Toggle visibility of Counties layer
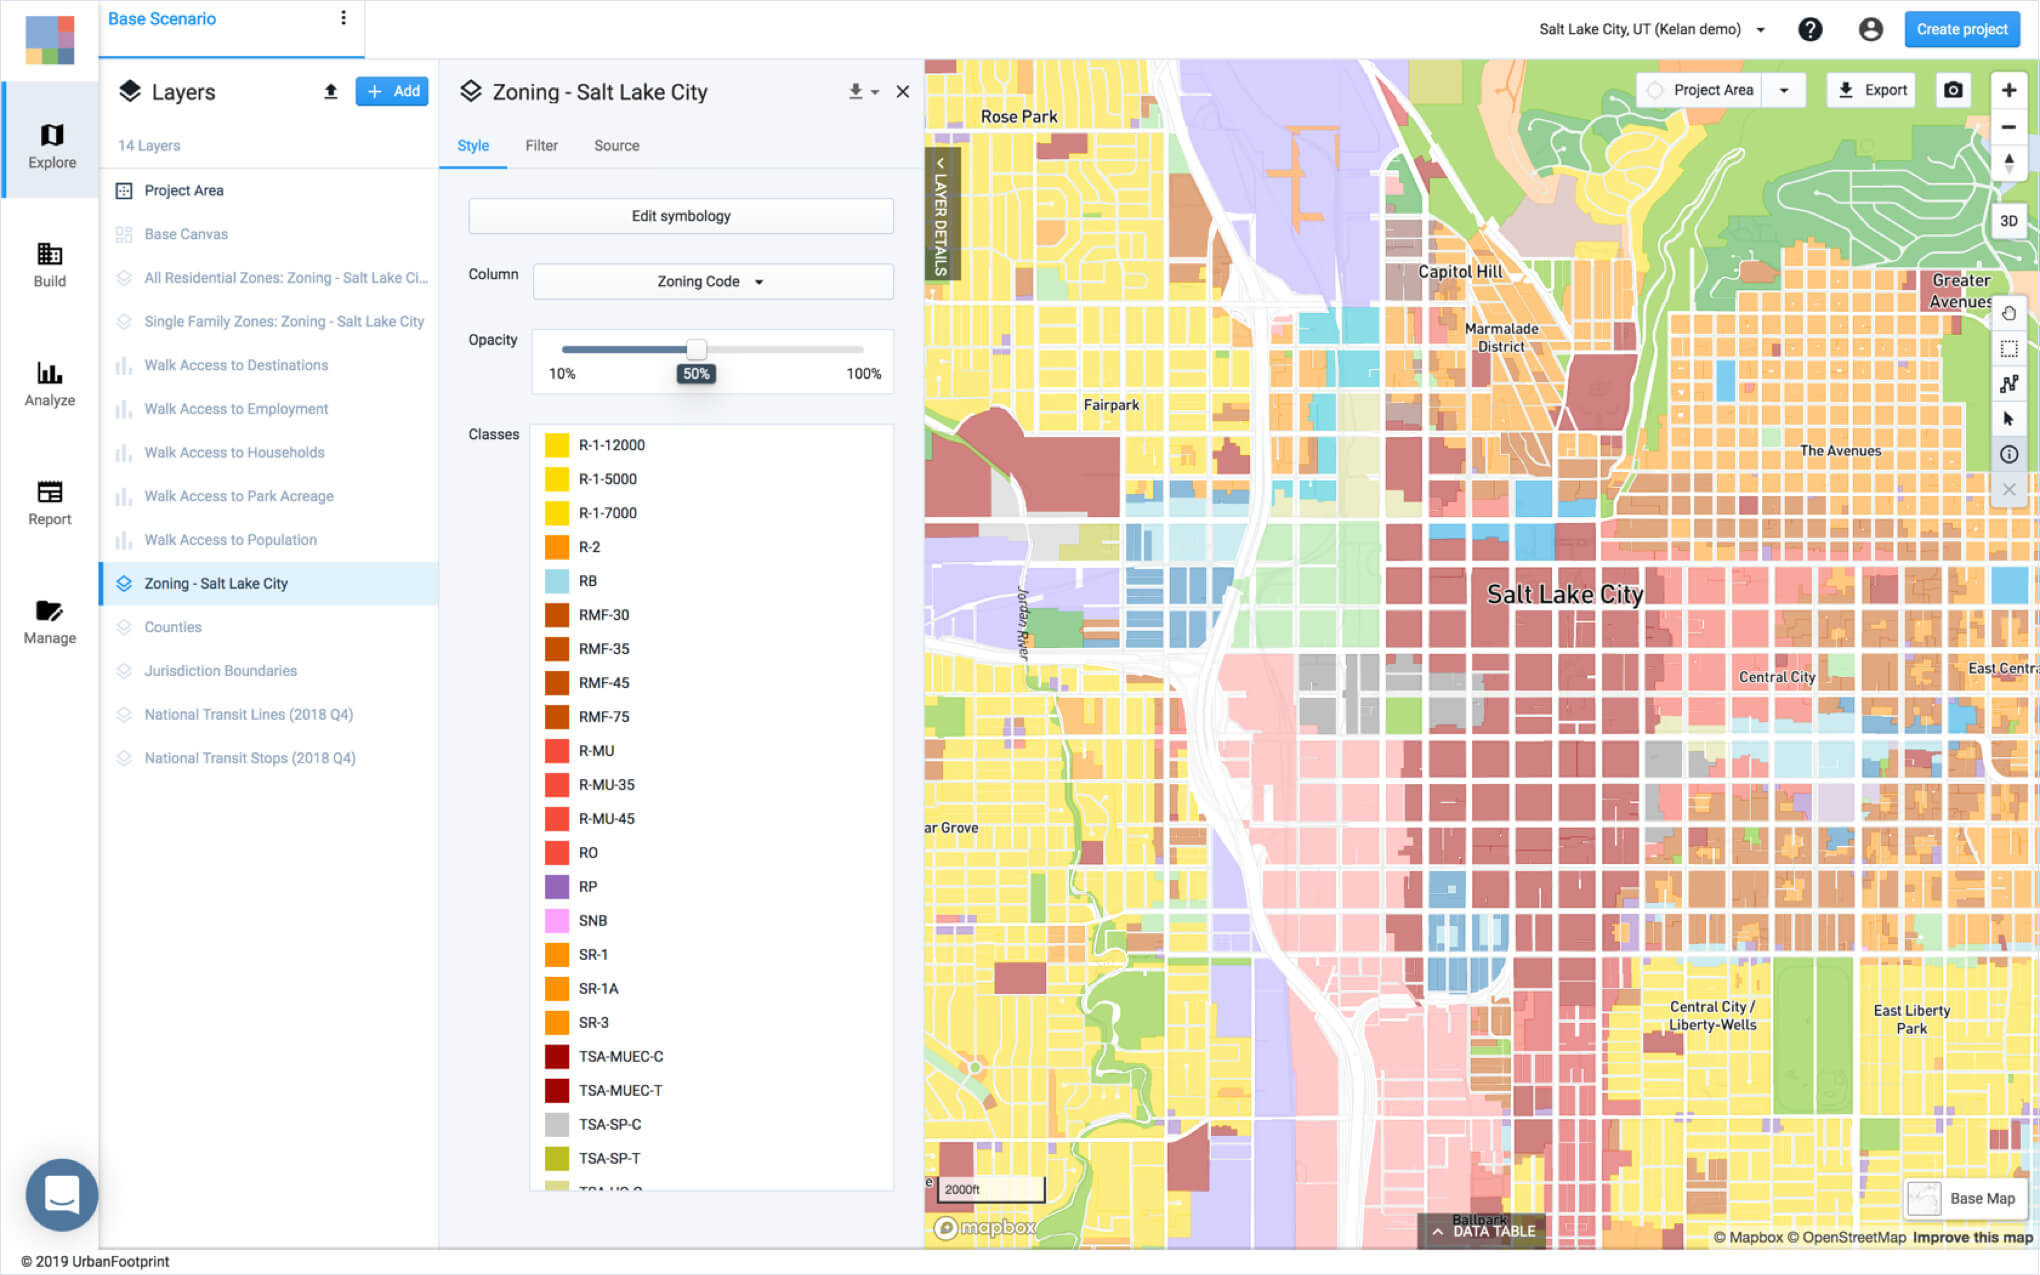The width and height of the screenshot is (2040, 1275). (x=123, y=627)
